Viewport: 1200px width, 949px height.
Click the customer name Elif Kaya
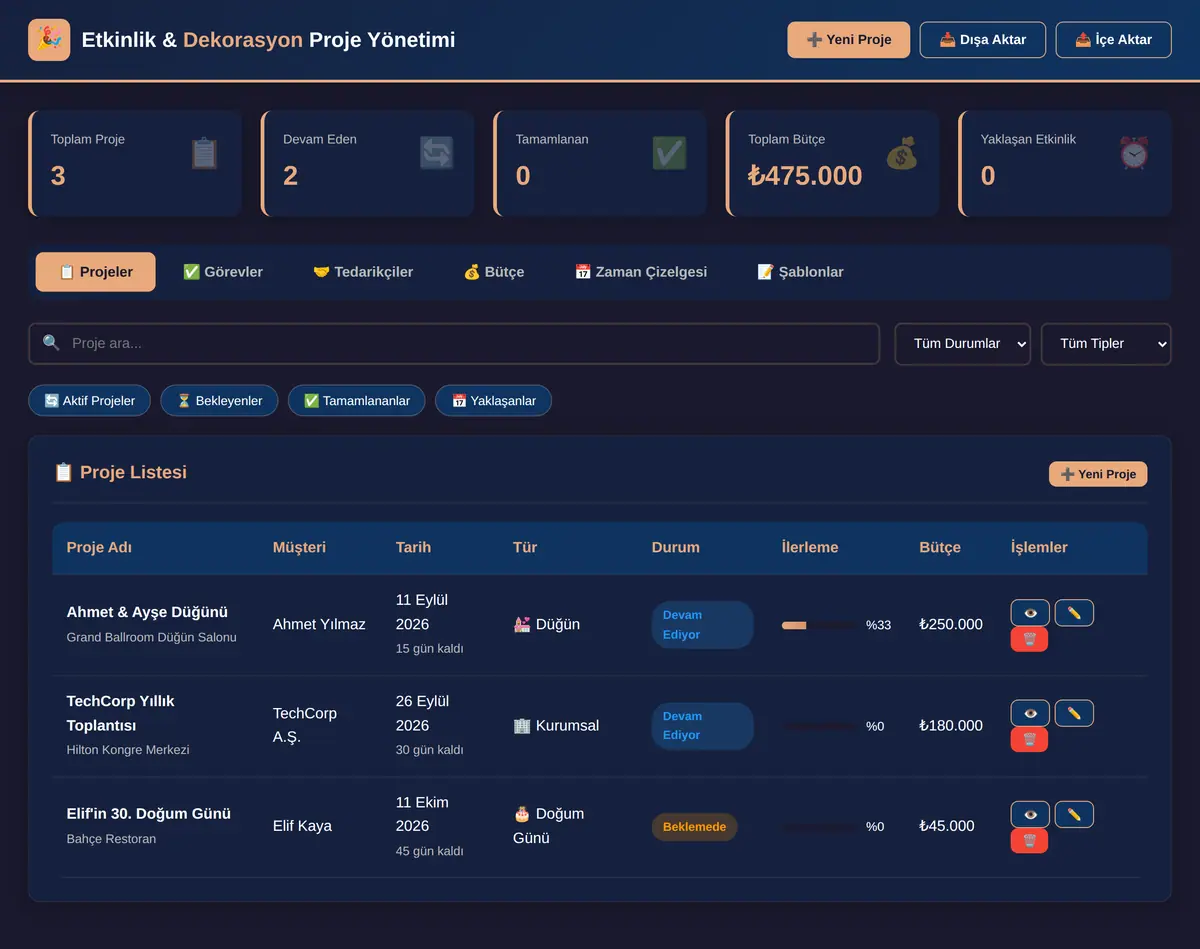302,826
